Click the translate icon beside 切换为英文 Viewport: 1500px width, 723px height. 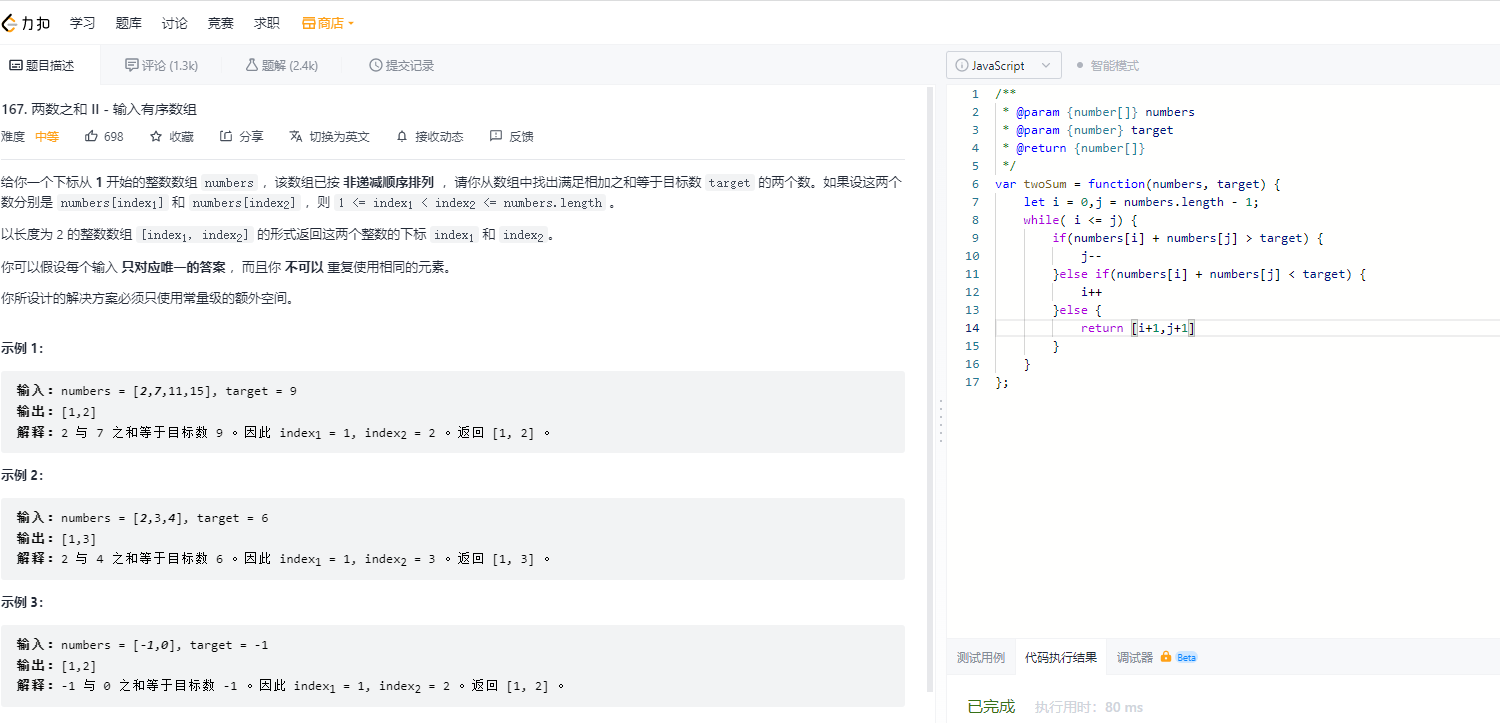coord(296,136)
